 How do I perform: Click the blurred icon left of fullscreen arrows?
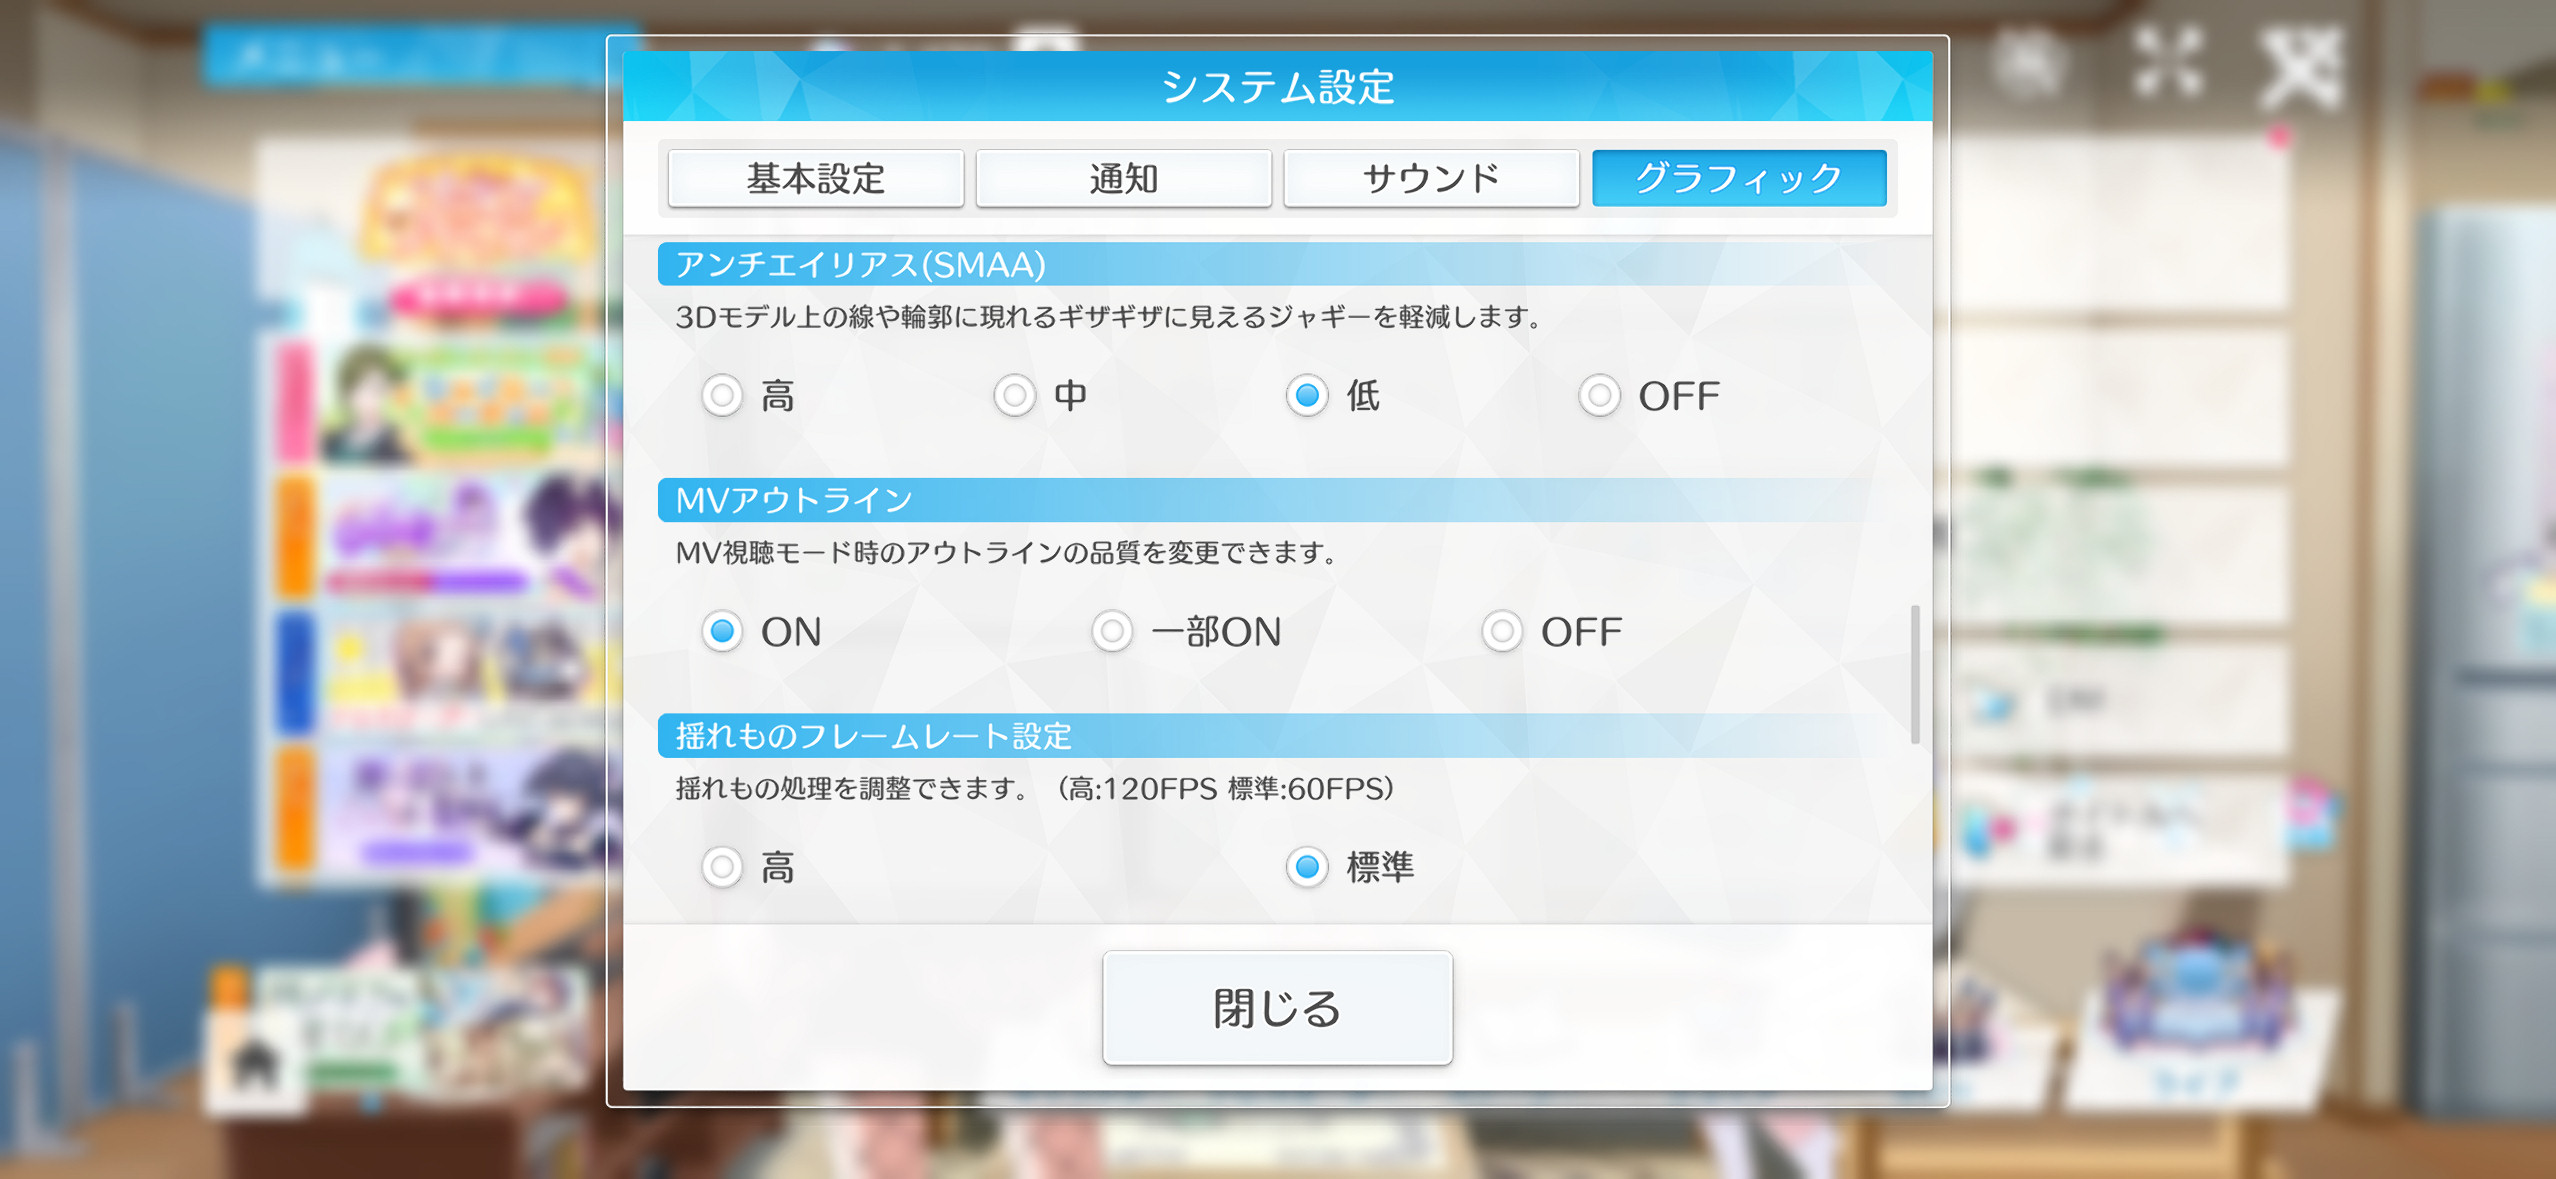point(2027,63)
